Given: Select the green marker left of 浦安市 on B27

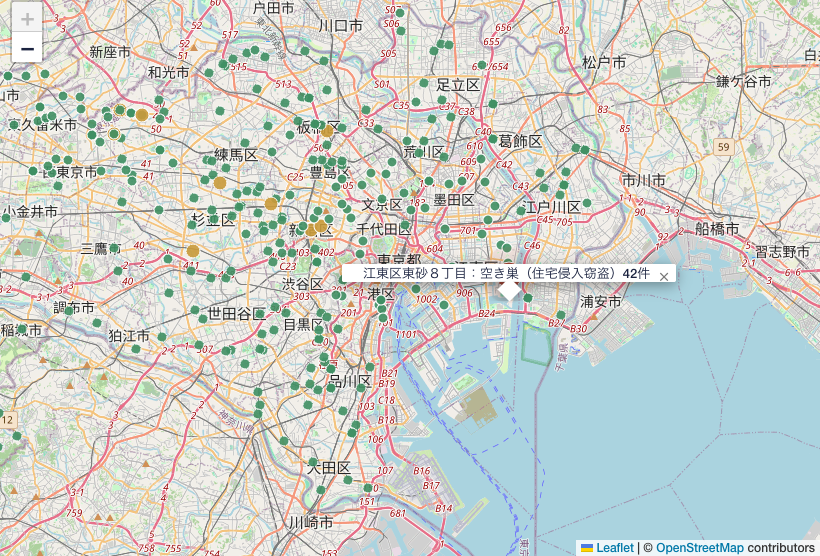Looking at the screenshot, I should (x=561, y=315).
